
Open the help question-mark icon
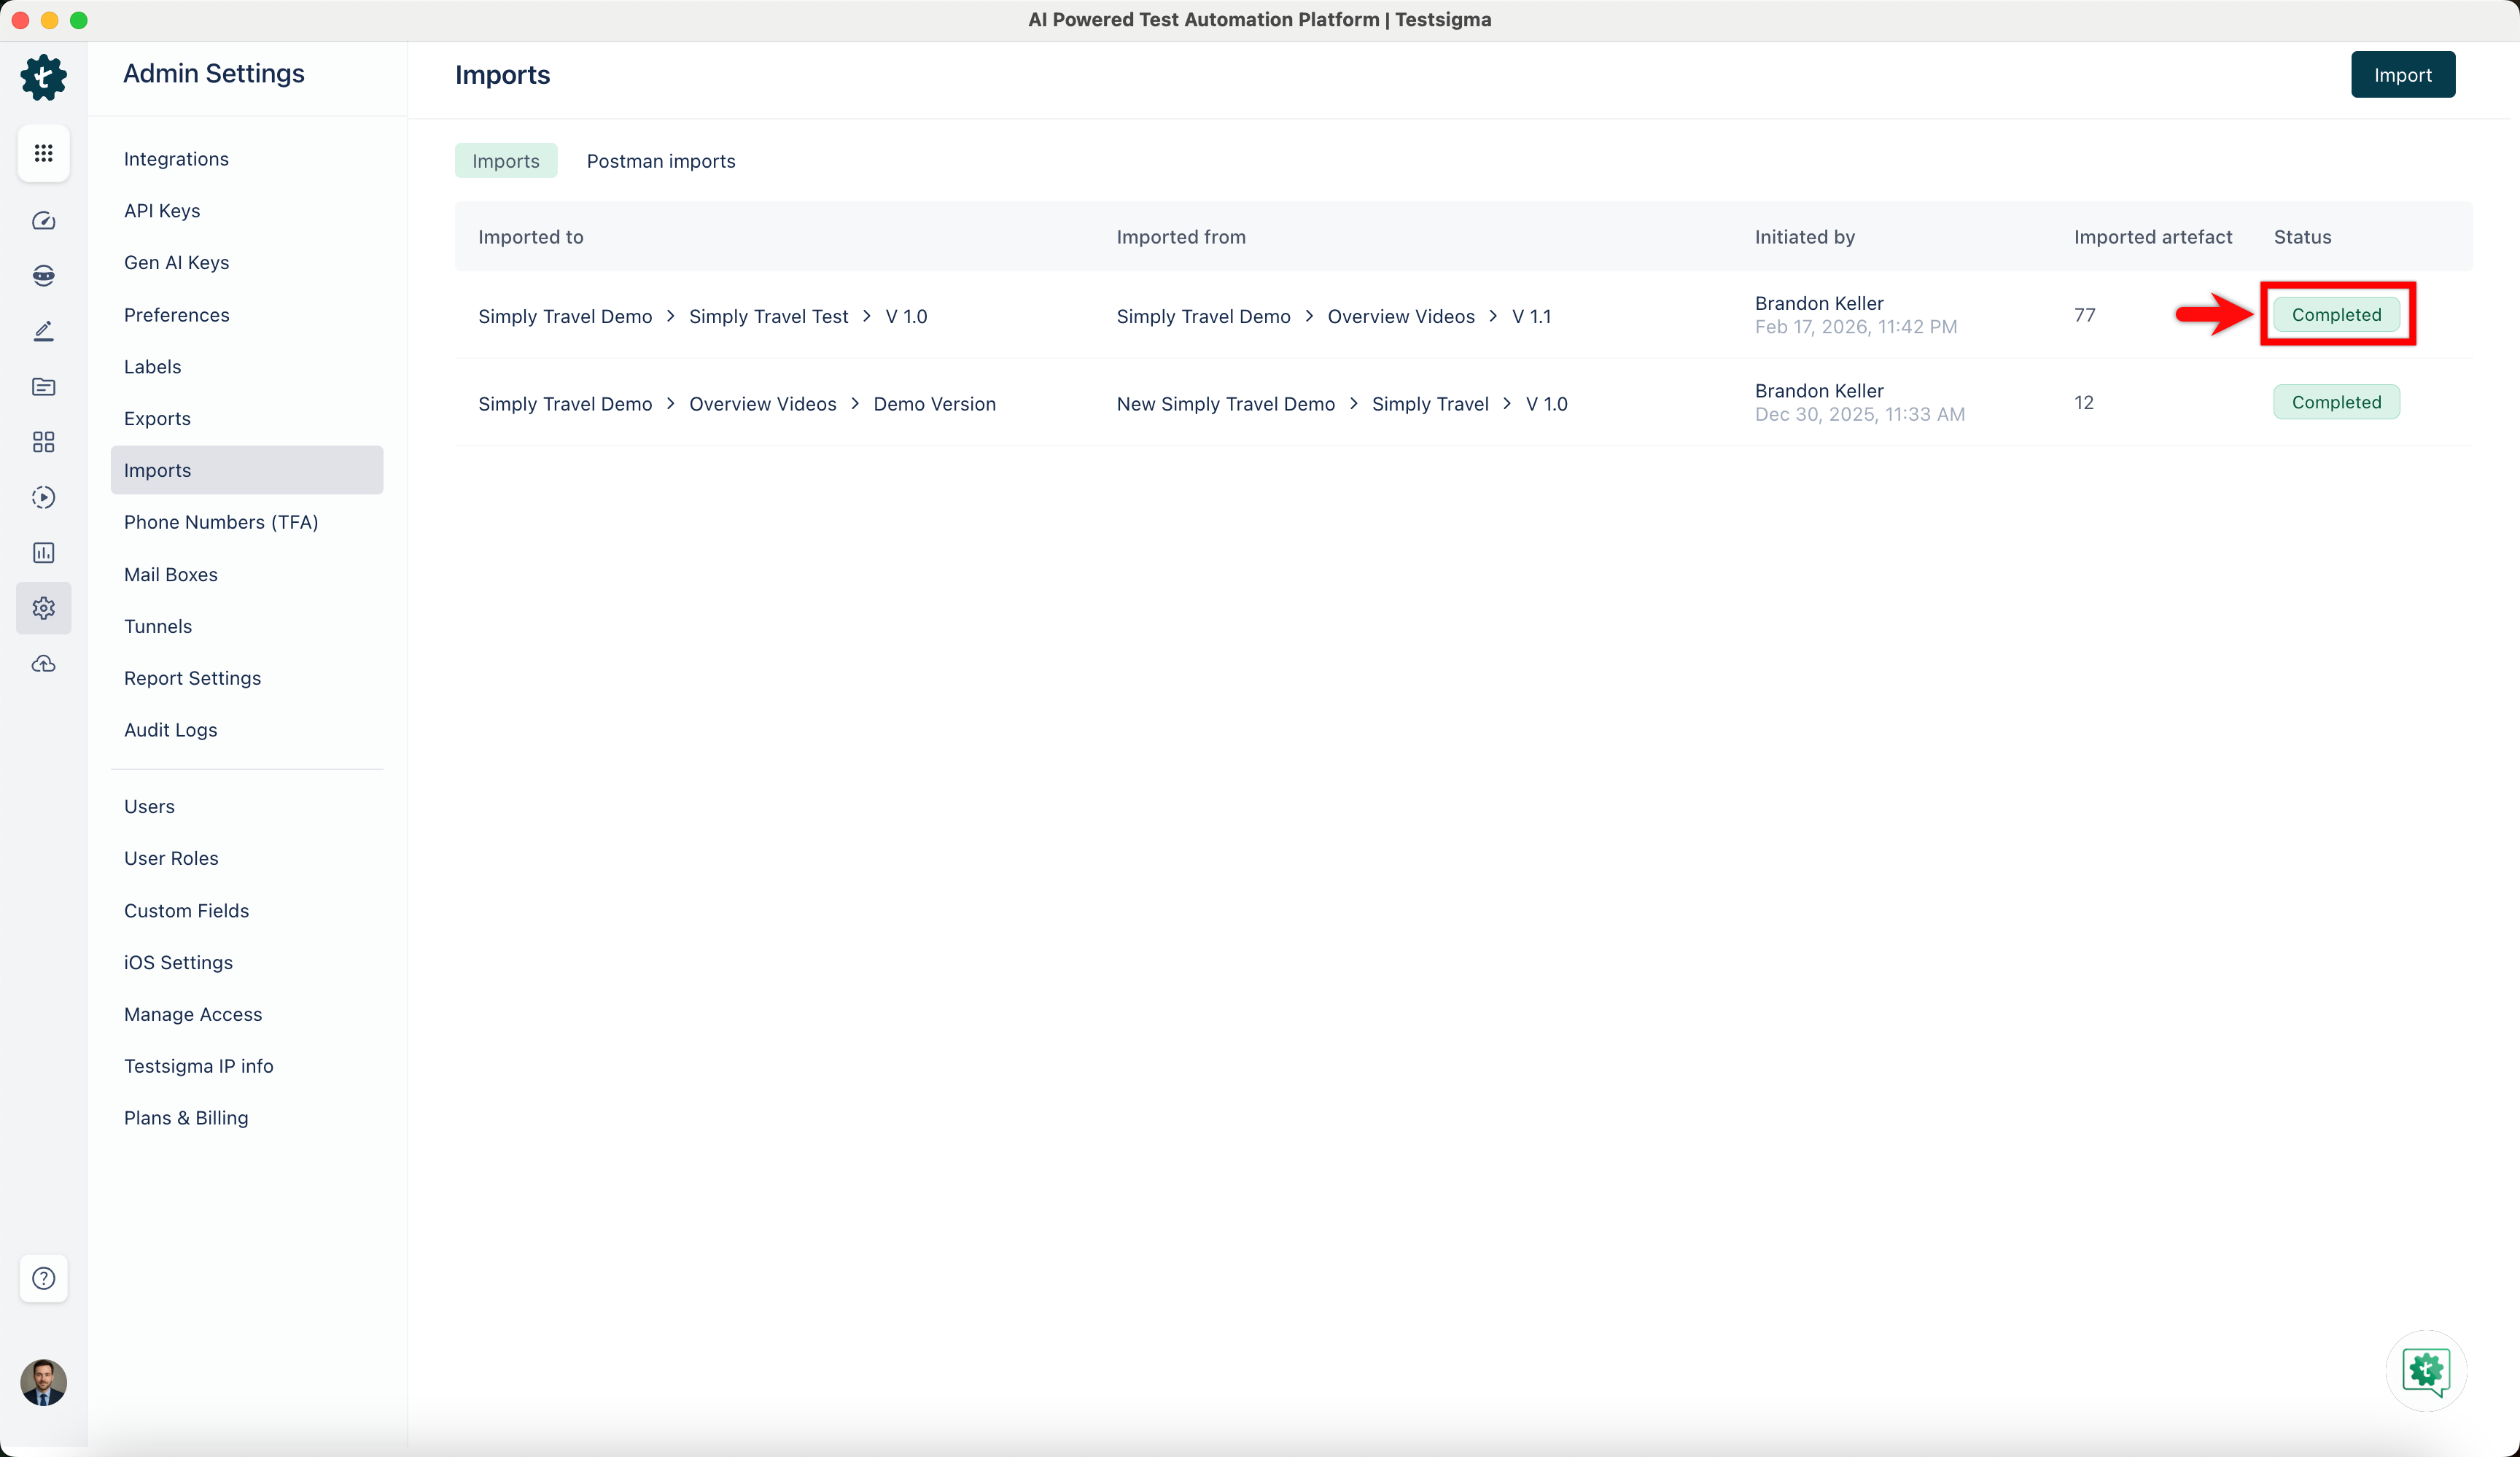coord(43,1278)
